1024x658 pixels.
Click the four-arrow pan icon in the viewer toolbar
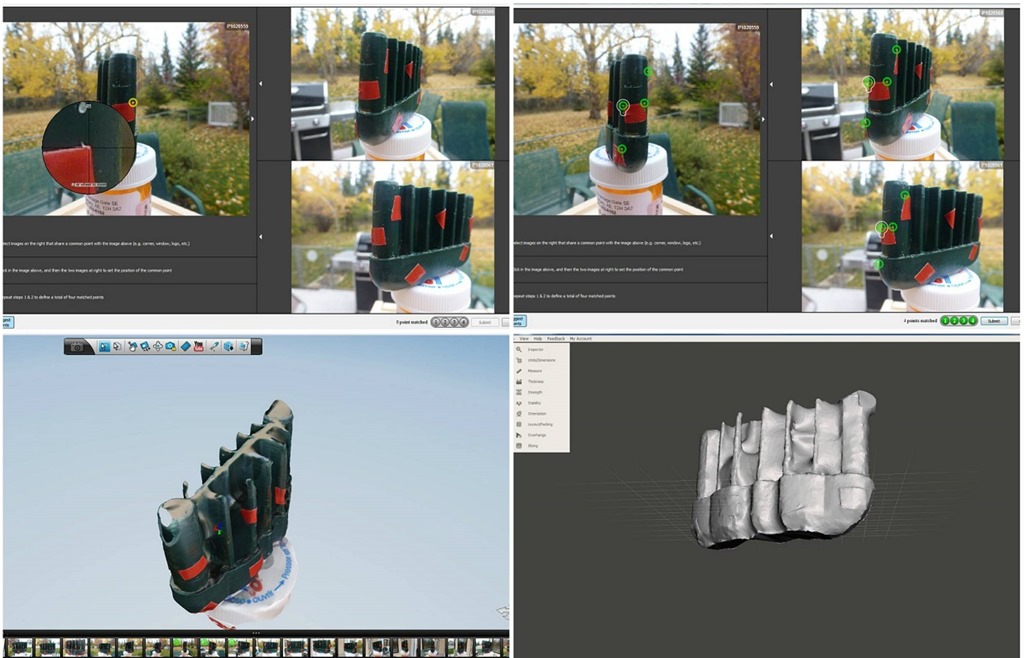tap(158, 346)
